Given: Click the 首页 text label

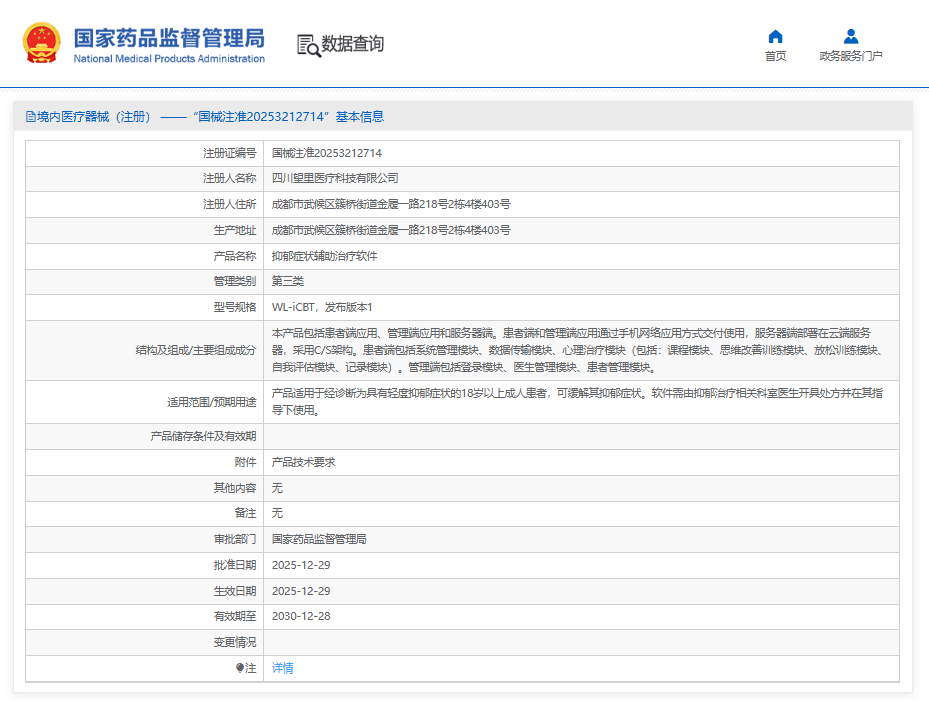Looking at the screenshot, I should (775, 56).
